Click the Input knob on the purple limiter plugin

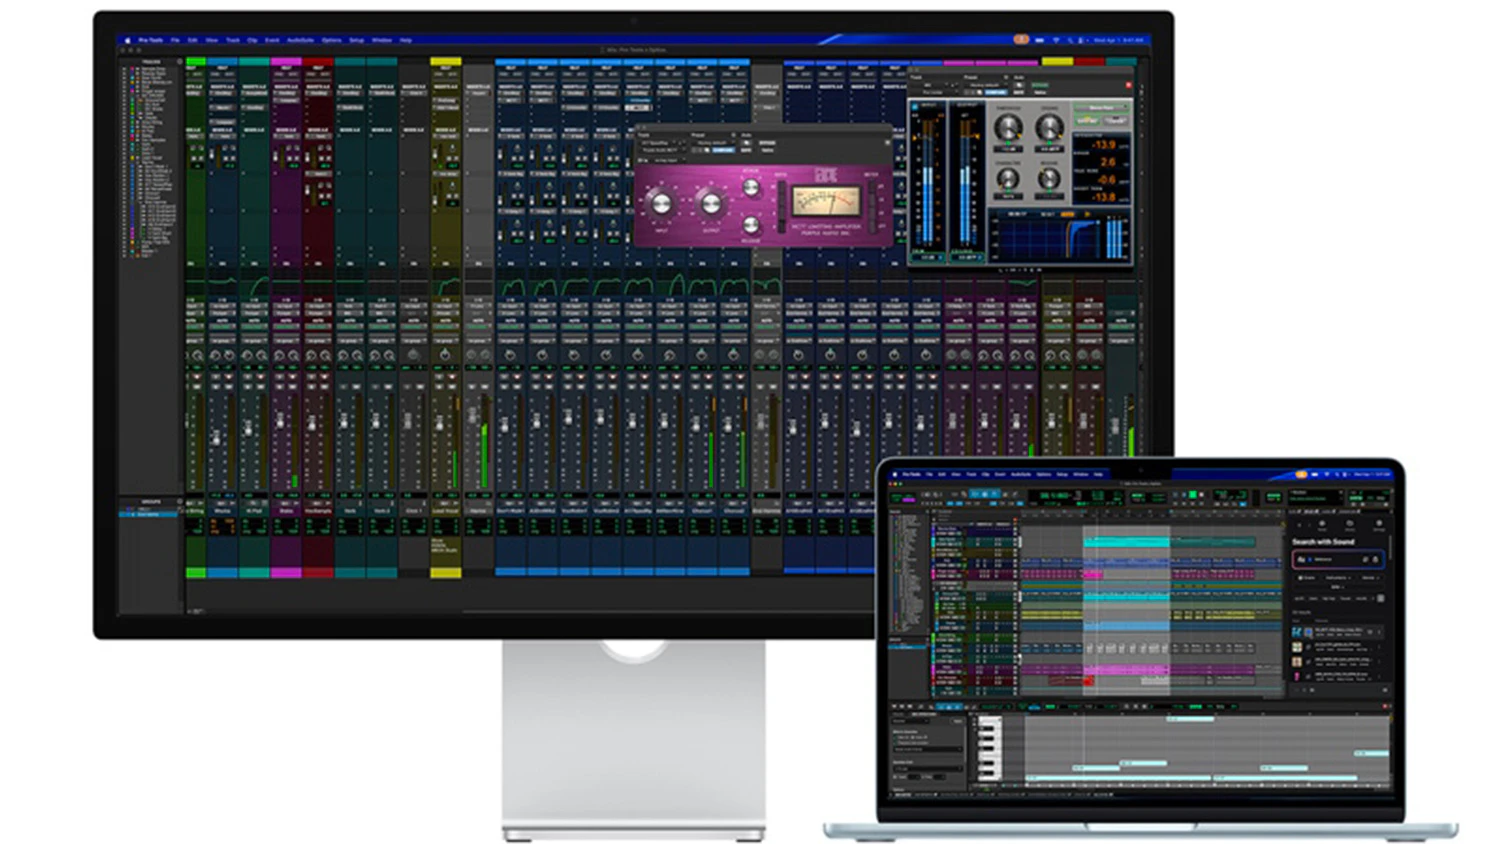[x=661, y=204]
